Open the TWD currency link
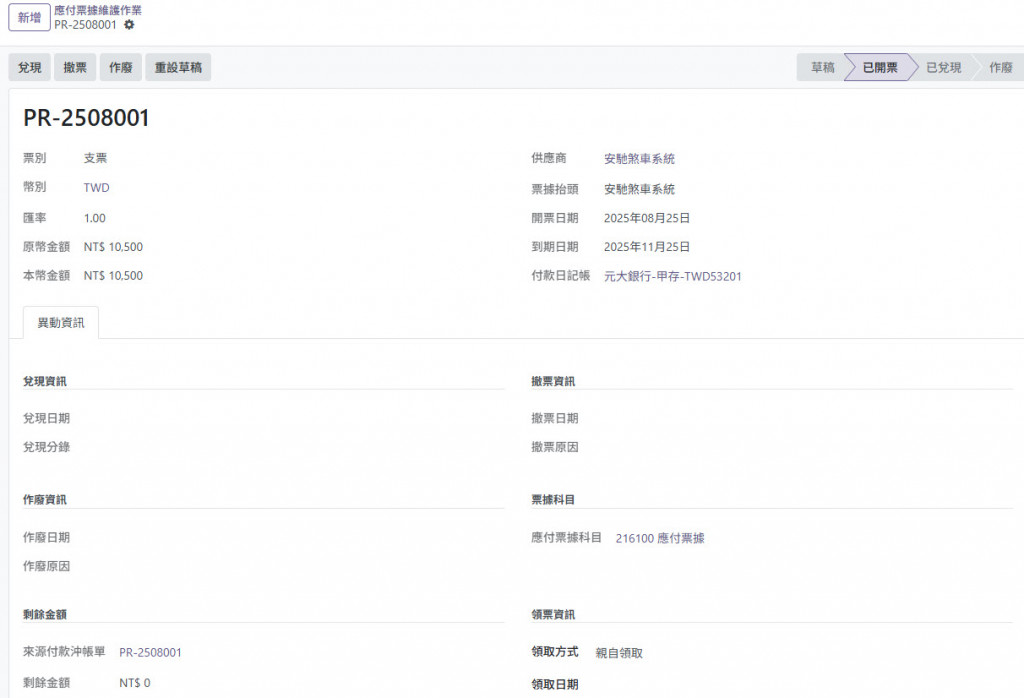The height and width of the screenshot is (698, 1024). [97, 188]
